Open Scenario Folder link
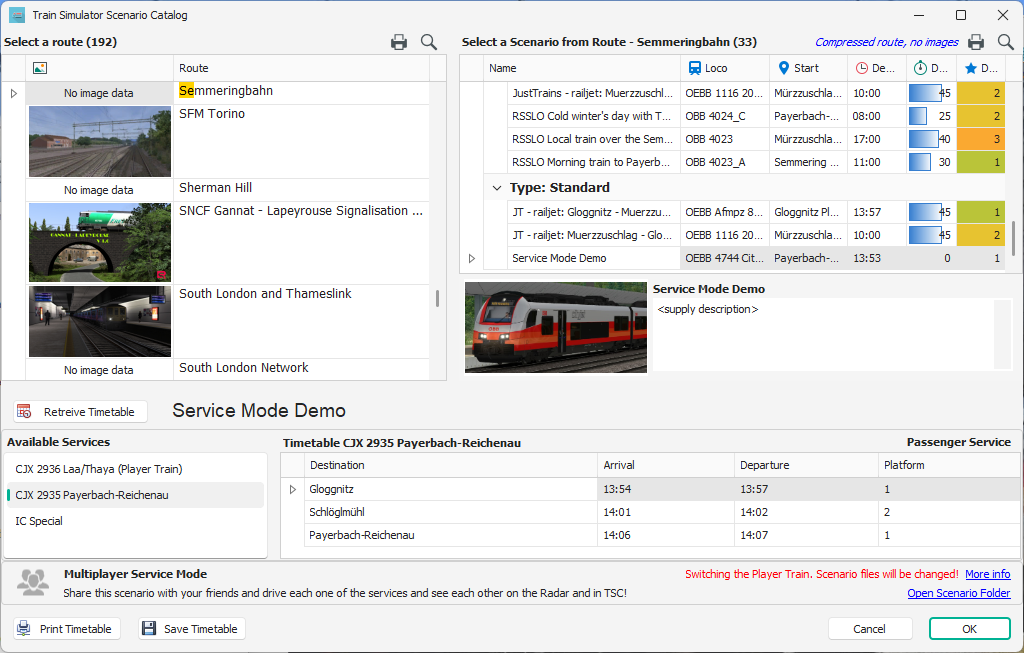Screen dimensions: 1024x653 [x=959, y=593]
